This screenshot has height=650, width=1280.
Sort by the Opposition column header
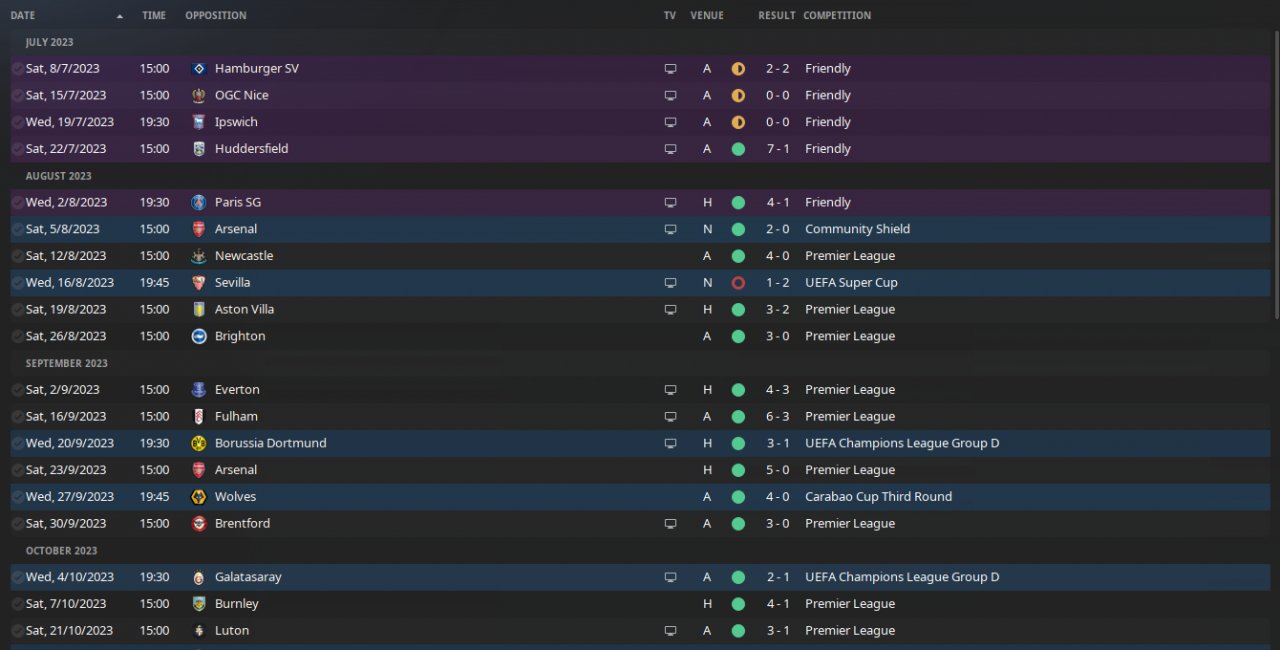pos(215,16)
